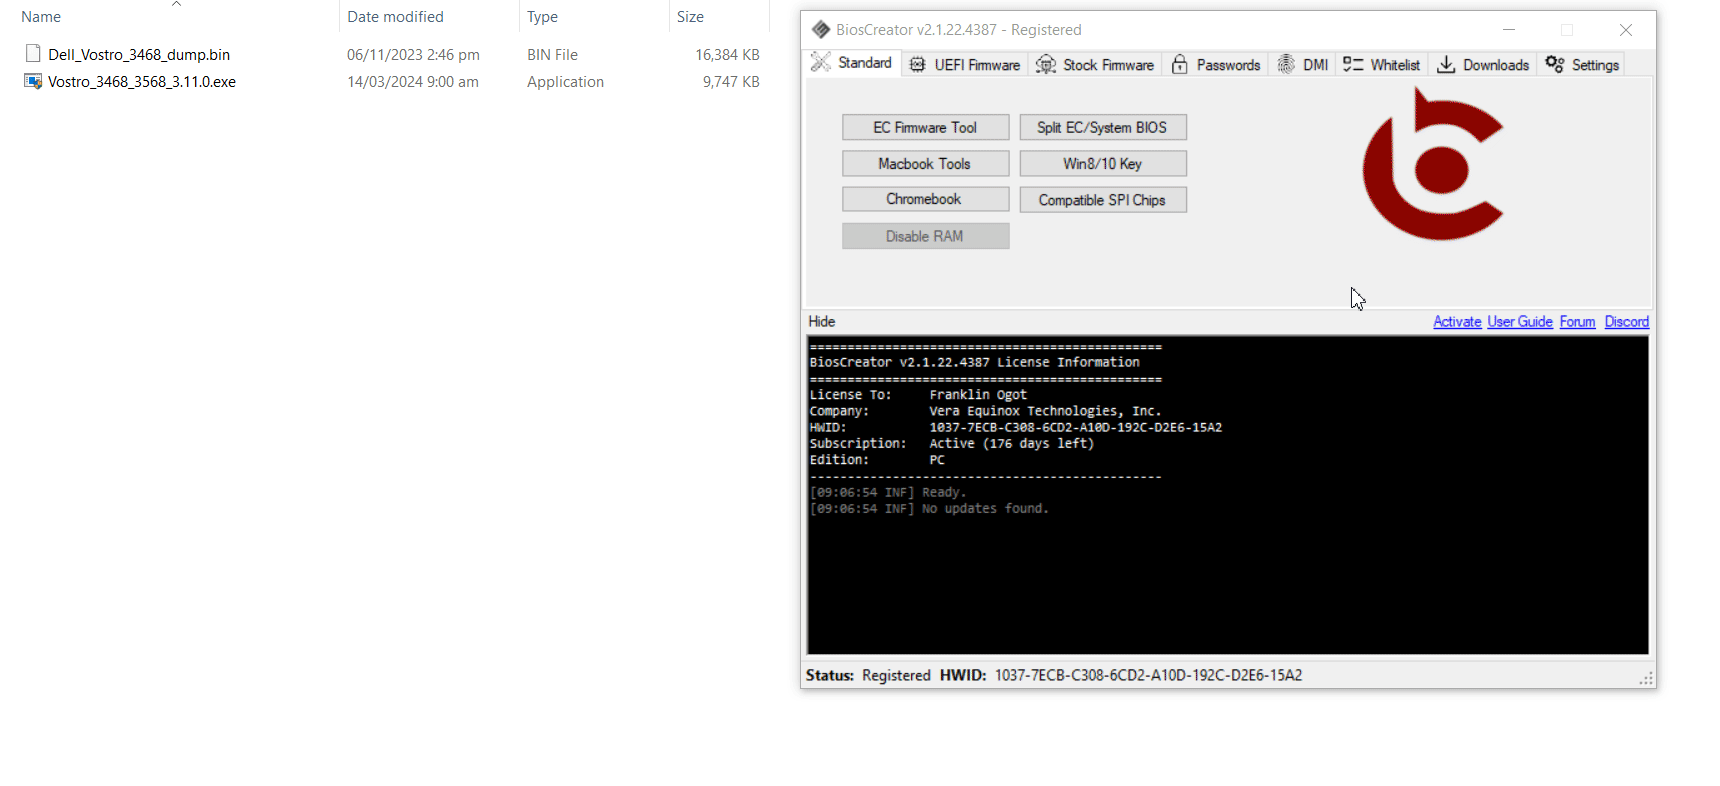The height and width of the screenshot is (786, 1720).
Task: Click the EC Firmware Tool button
Action: (925, 128)
